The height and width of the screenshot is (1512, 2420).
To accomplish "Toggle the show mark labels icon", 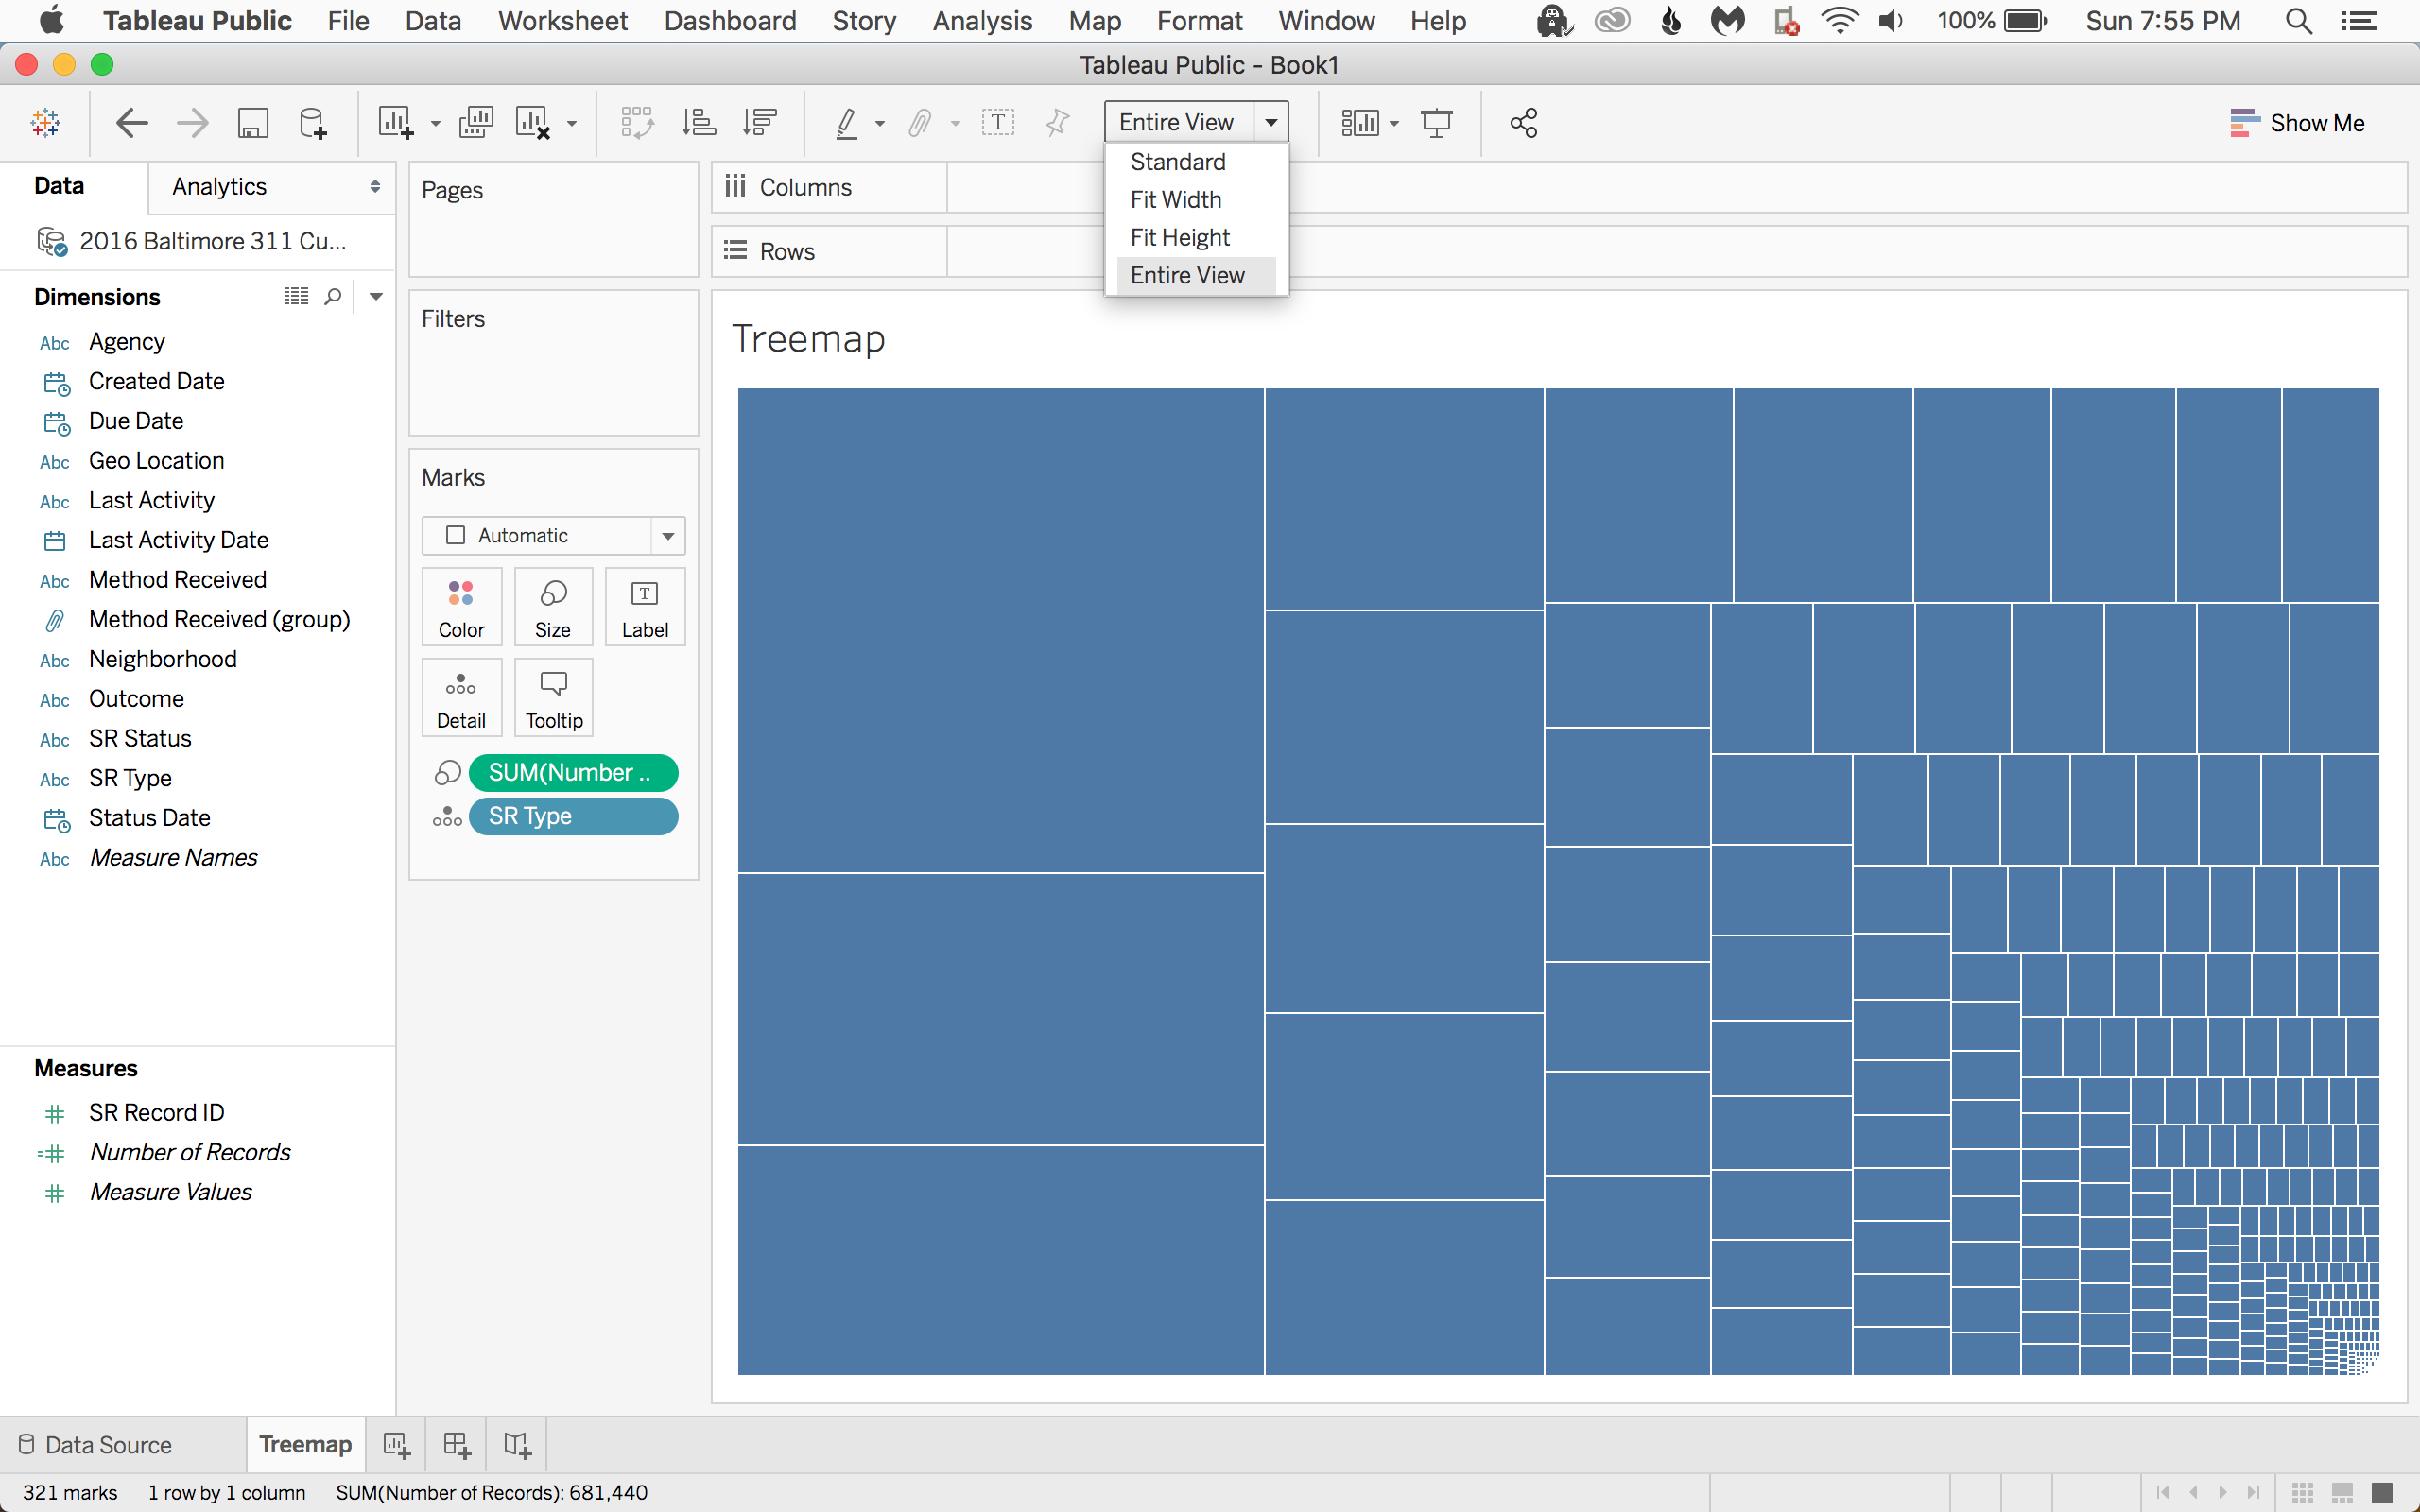I will coord(998,123).
